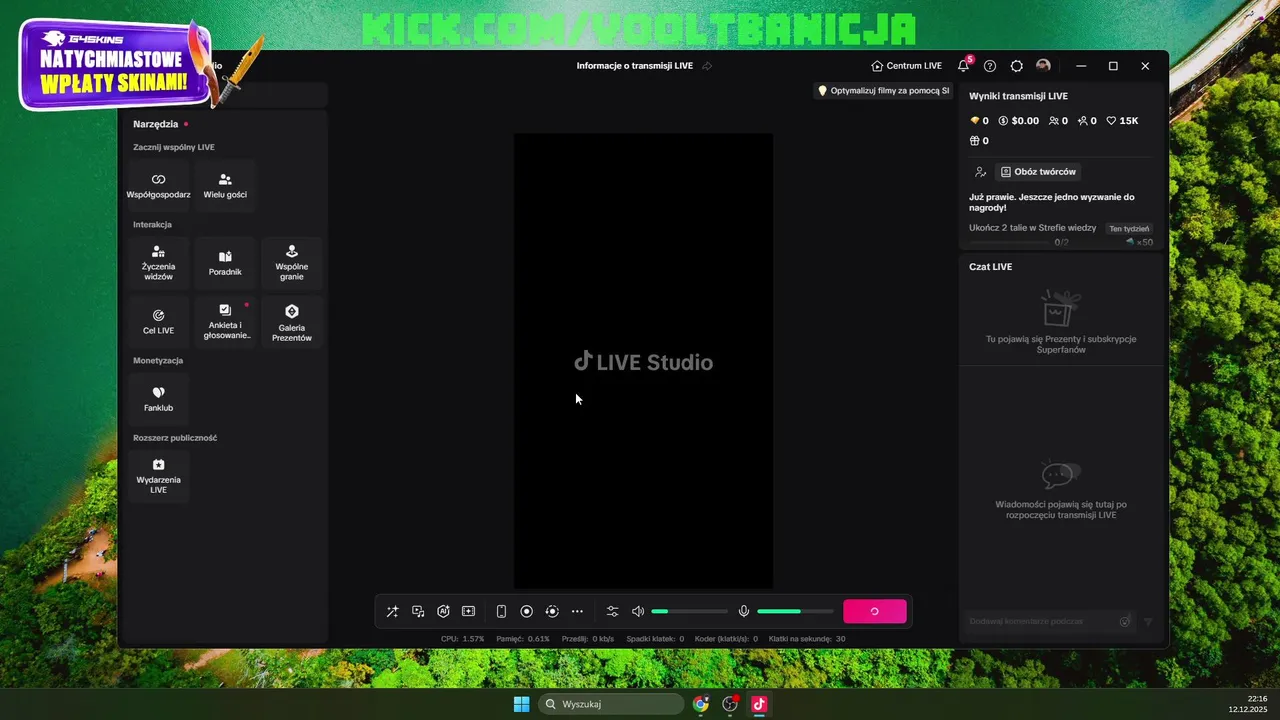Click the media and music icon
This screenshot has height=720, width=1280.
[418, 611]
